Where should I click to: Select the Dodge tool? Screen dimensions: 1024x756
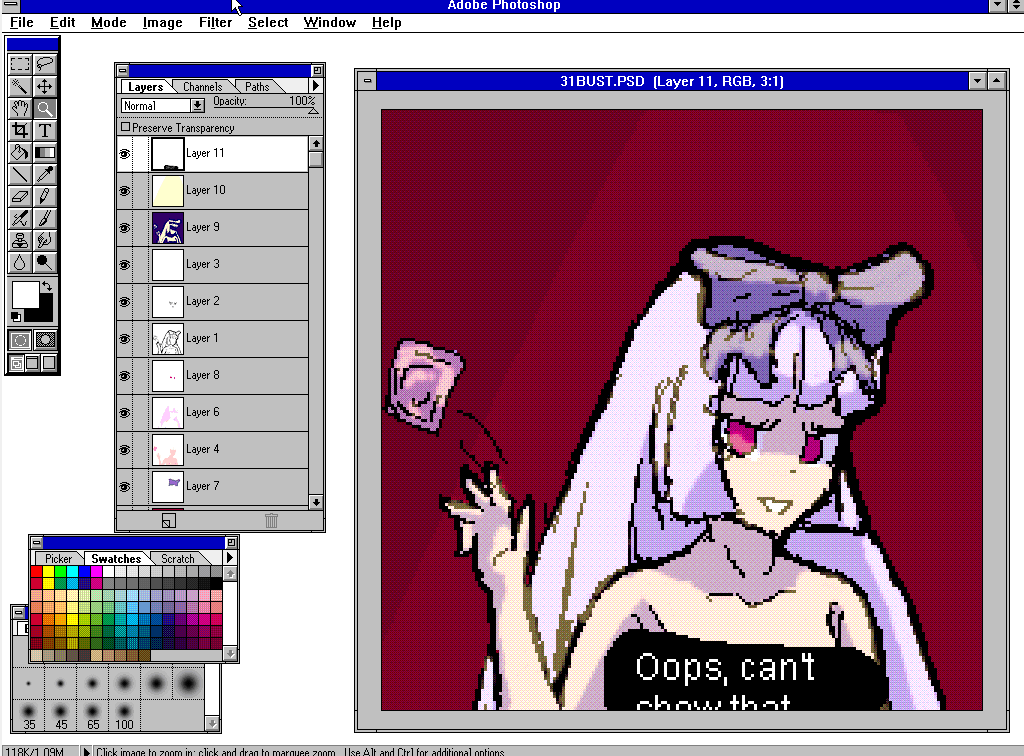(44, 262)
